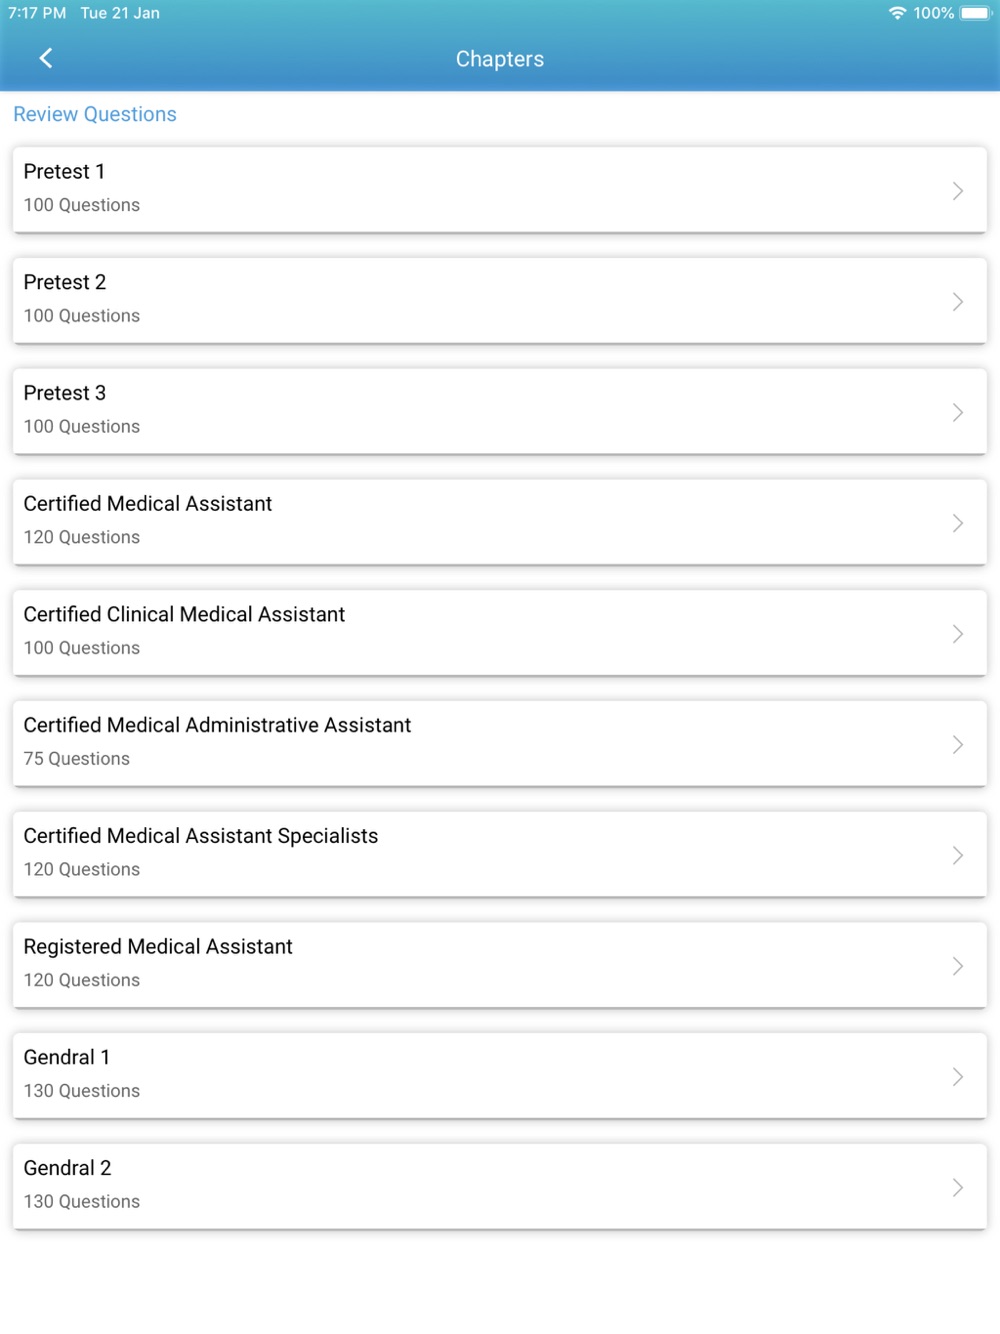This screenshot has height=1334, width=1000.
Task: Open Gendral 1 chapter
Action: tap(500, 1076)
